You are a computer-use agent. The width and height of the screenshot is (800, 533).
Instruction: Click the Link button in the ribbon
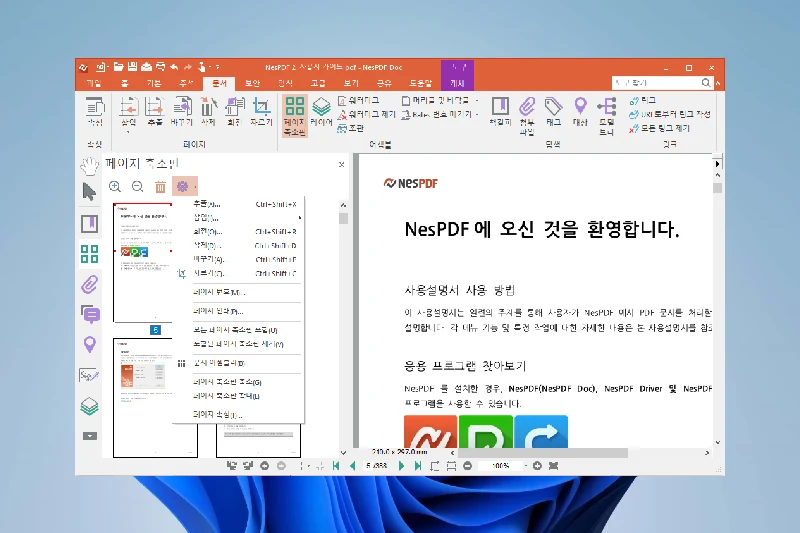[643, 100]
